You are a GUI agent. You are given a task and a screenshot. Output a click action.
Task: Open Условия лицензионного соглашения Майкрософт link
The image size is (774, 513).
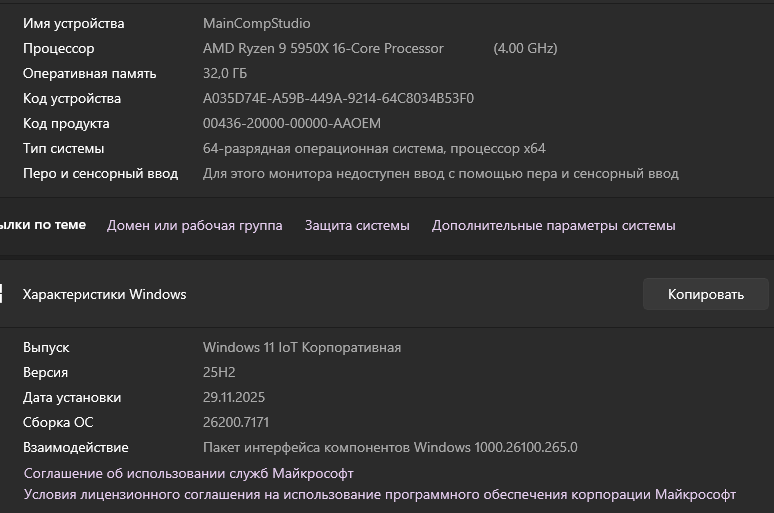click(379, 495)
